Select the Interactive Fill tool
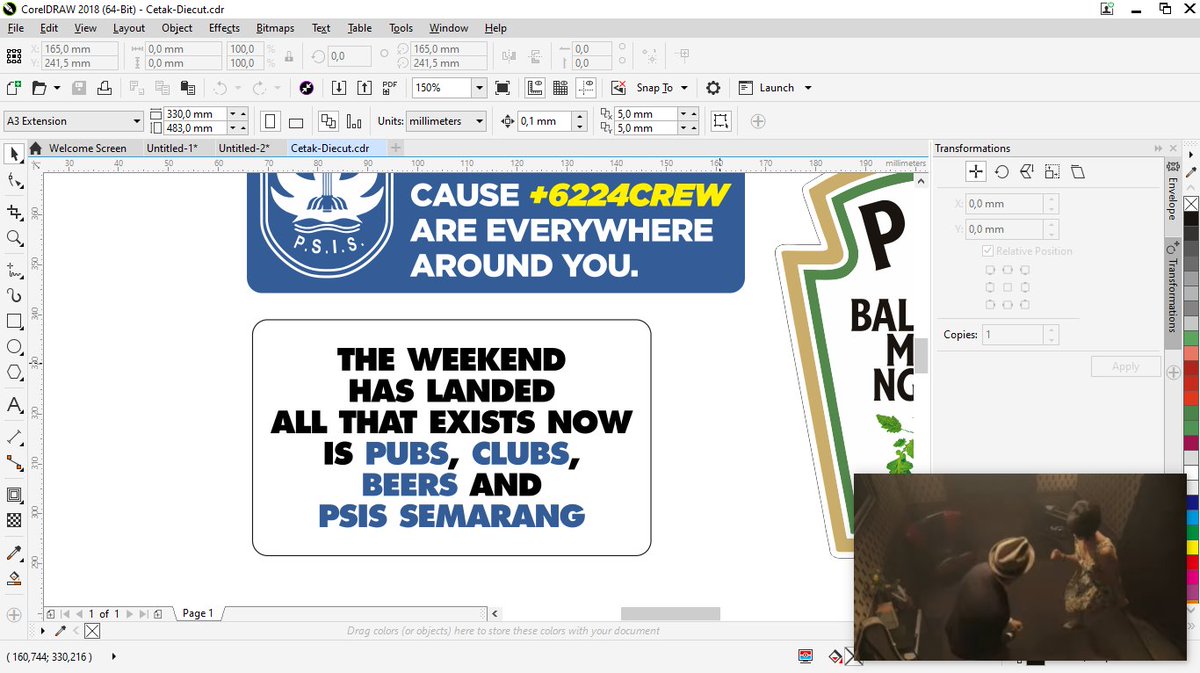The width and height of the screenshot is (1200, 673). tap(14, 578)
